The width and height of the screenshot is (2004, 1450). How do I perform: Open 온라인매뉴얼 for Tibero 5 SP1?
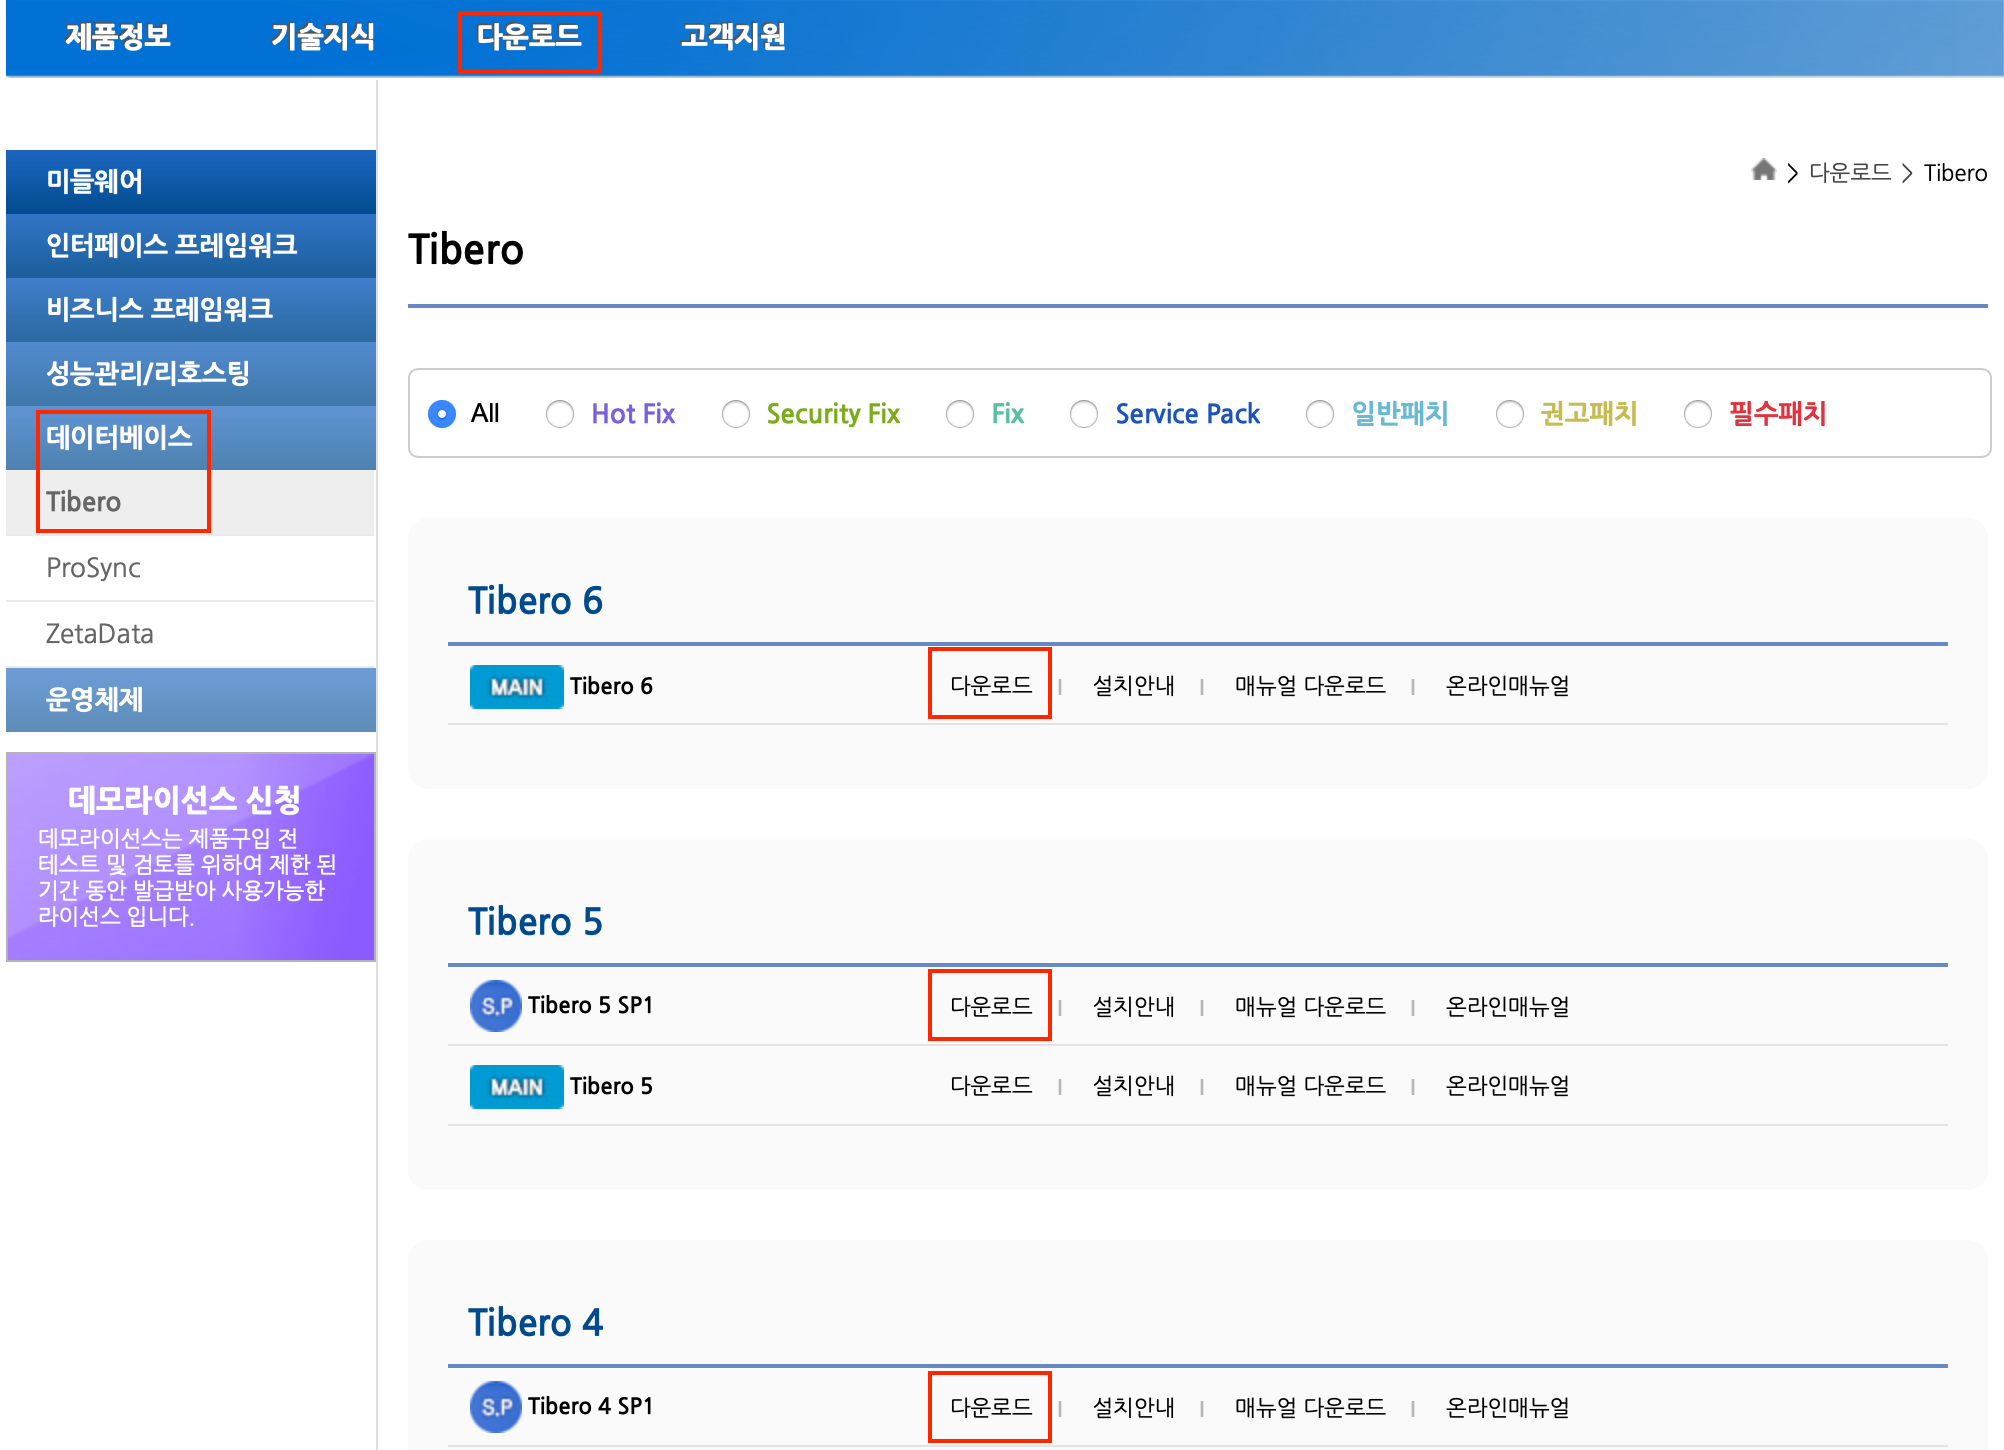coord(1507,1006)
